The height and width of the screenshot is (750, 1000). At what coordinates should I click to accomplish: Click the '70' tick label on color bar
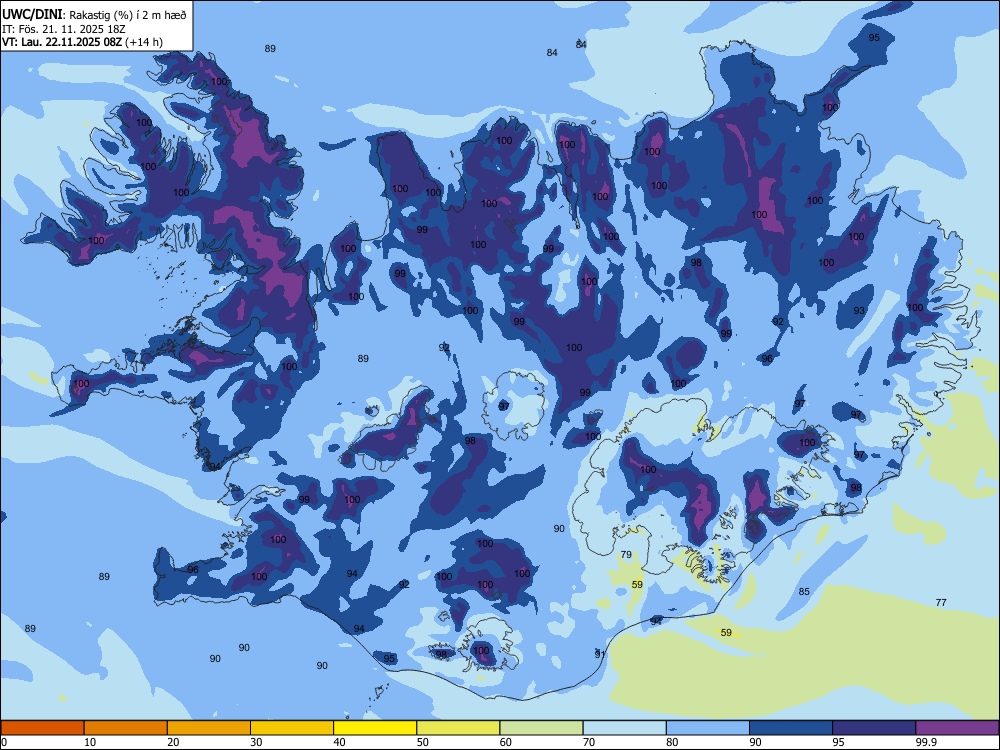click(x=589, y=742)
